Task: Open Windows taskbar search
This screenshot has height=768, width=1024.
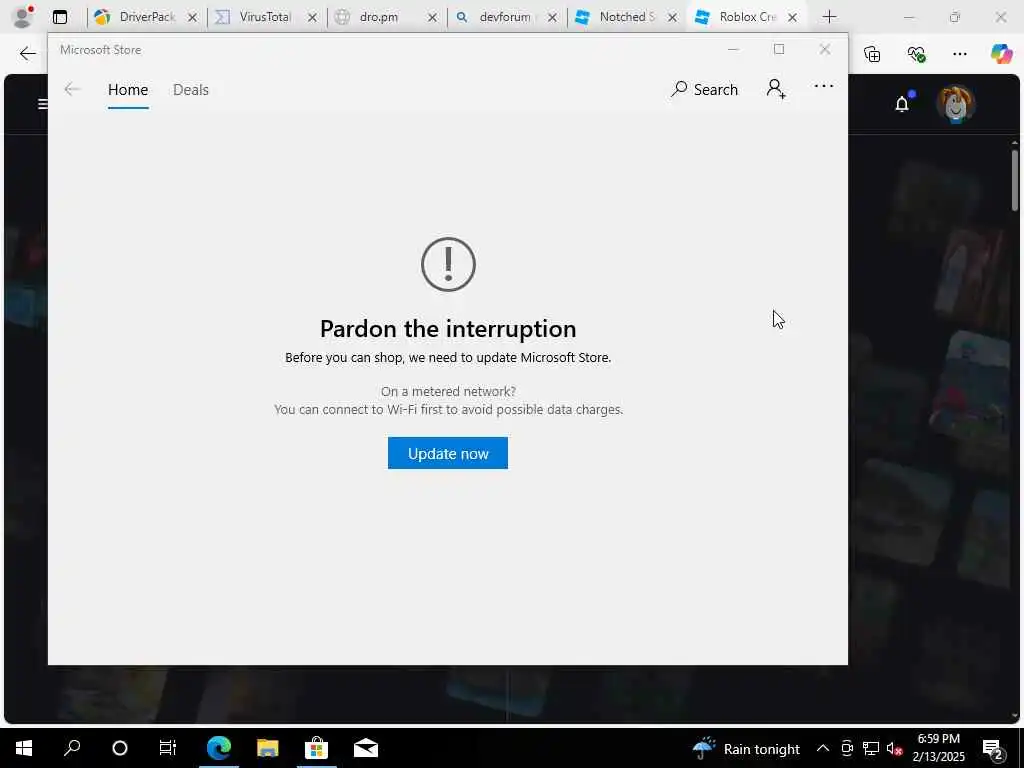Action: click(x=72, y=748)
